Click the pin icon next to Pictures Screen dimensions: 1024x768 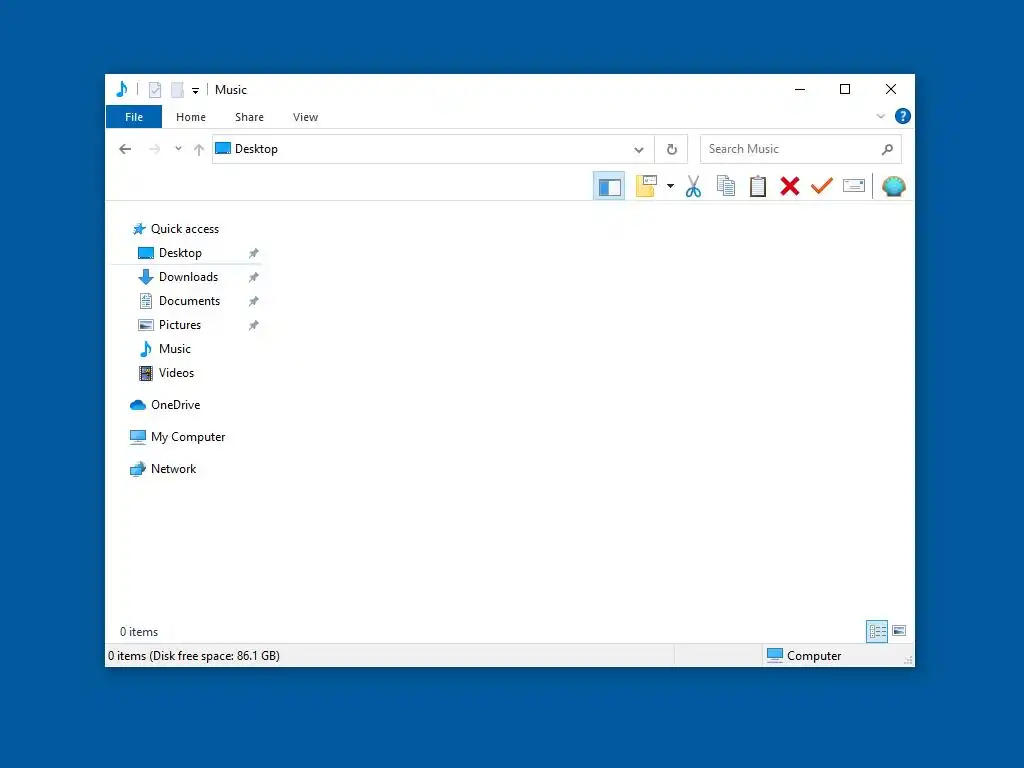click(253, 325)
